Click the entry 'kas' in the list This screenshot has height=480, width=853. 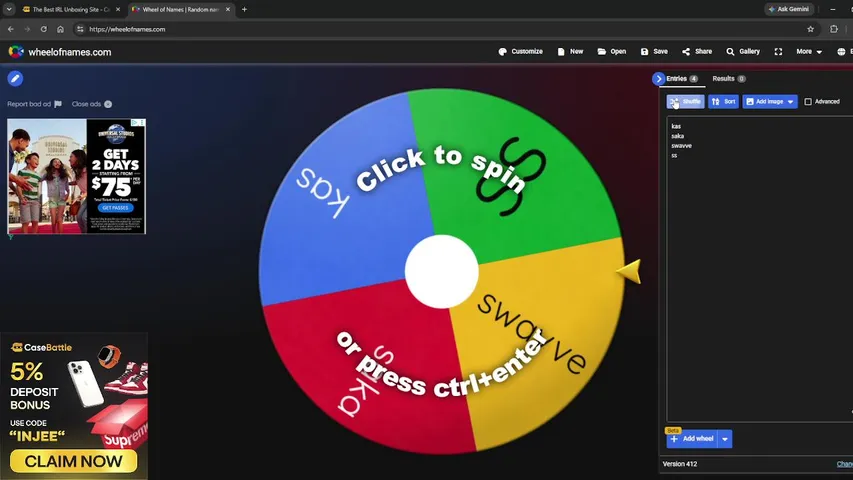tap(676, 126)
